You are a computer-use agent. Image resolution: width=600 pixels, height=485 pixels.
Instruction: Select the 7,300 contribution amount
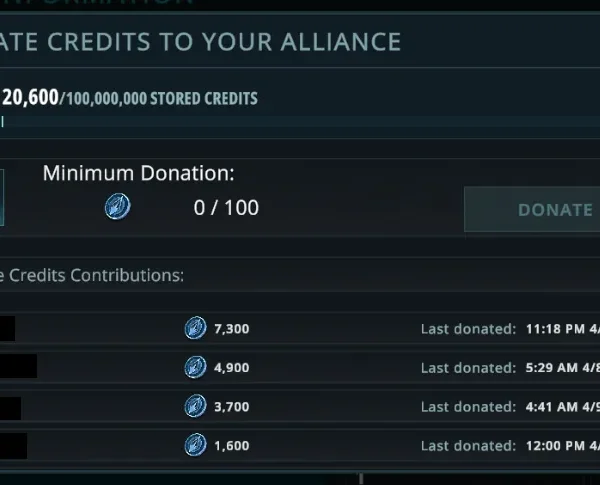tap(232, 329)
